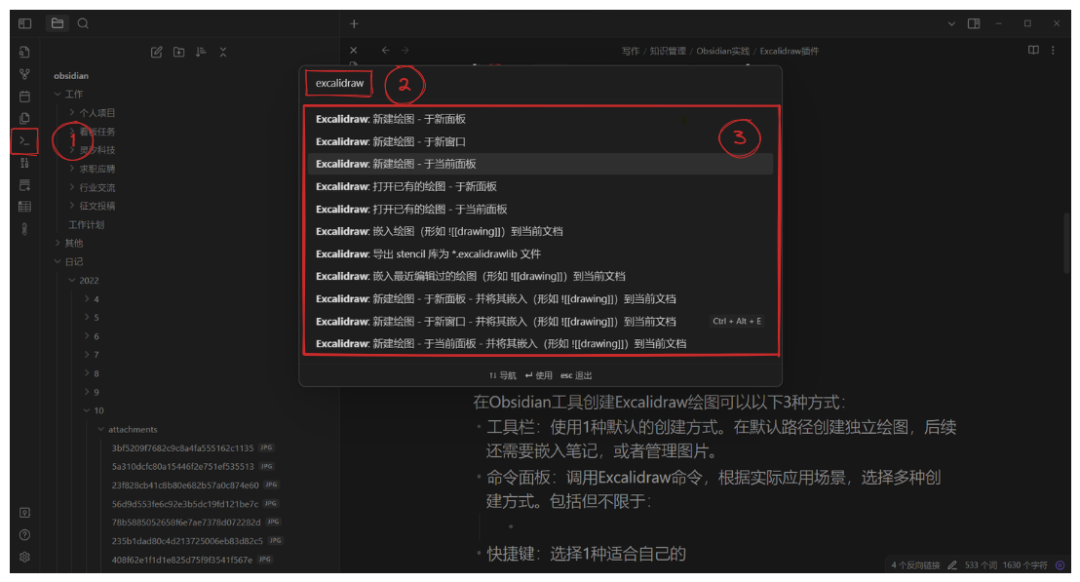
Task: Expand the 行业交流 folder
Action: click(72, 187)
